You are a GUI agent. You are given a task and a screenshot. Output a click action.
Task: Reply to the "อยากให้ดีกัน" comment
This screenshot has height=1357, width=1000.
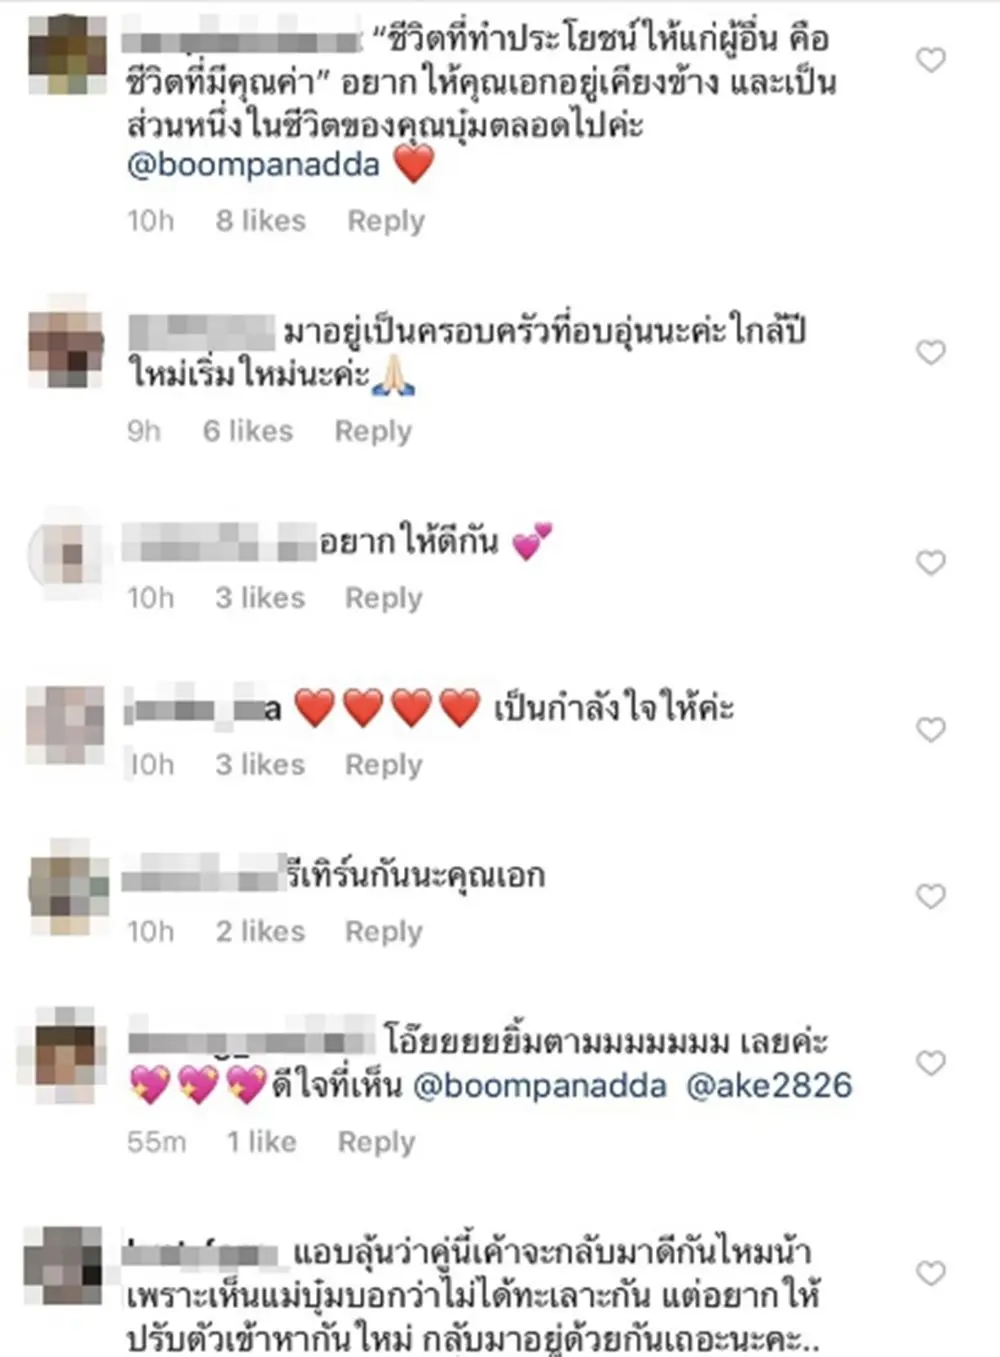[x=384, y=598]
